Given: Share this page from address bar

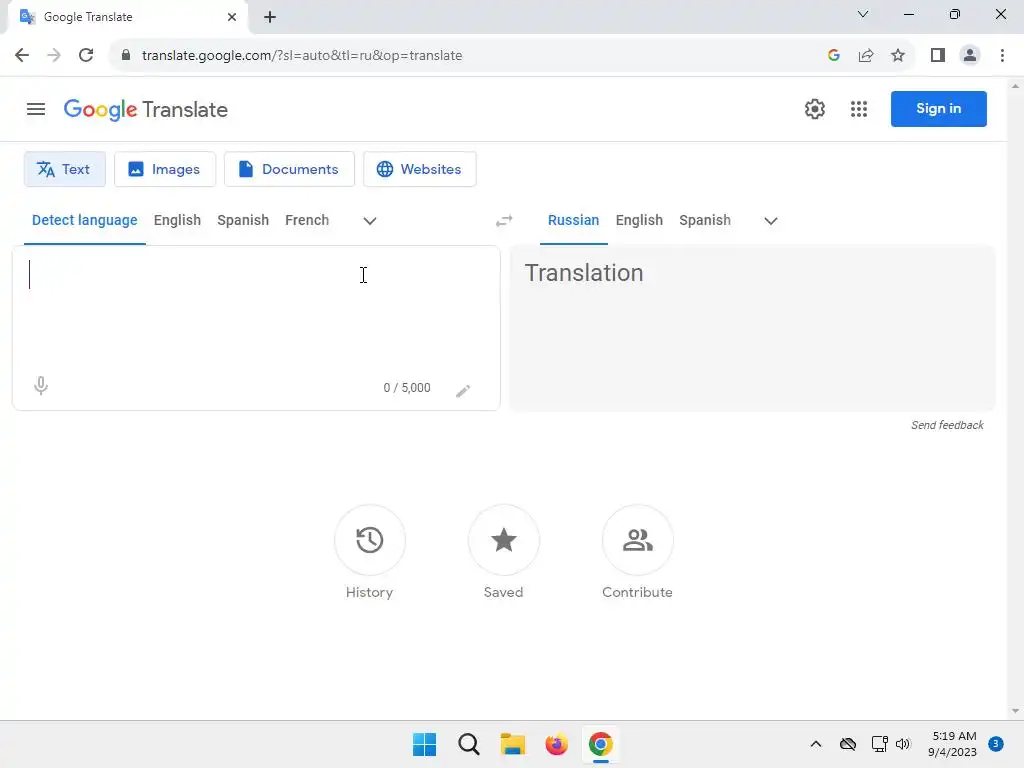Looking at the screenshot, I should [866, 55].
